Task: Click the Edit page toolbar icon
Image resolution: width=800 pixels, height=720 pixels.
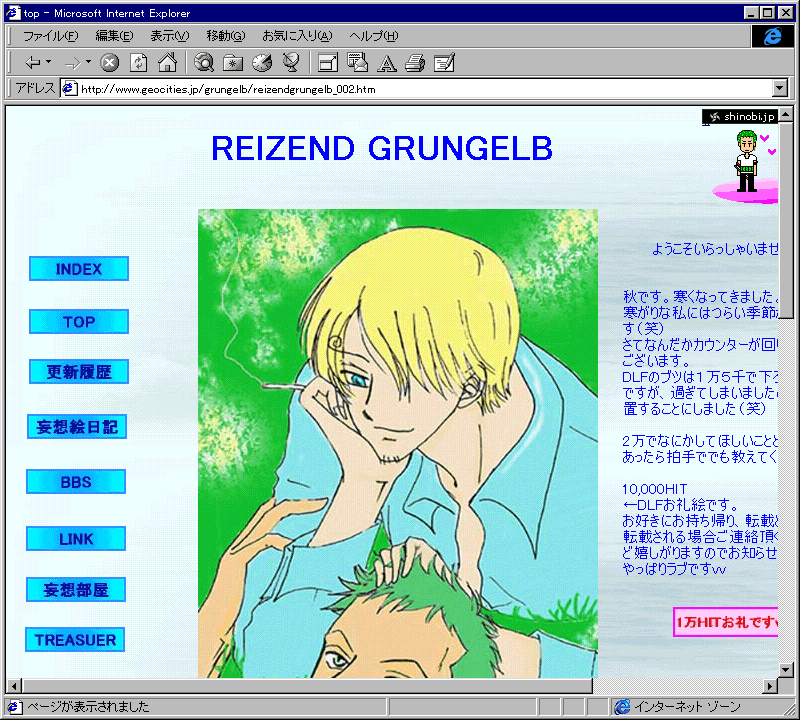Action: point(444,63)
